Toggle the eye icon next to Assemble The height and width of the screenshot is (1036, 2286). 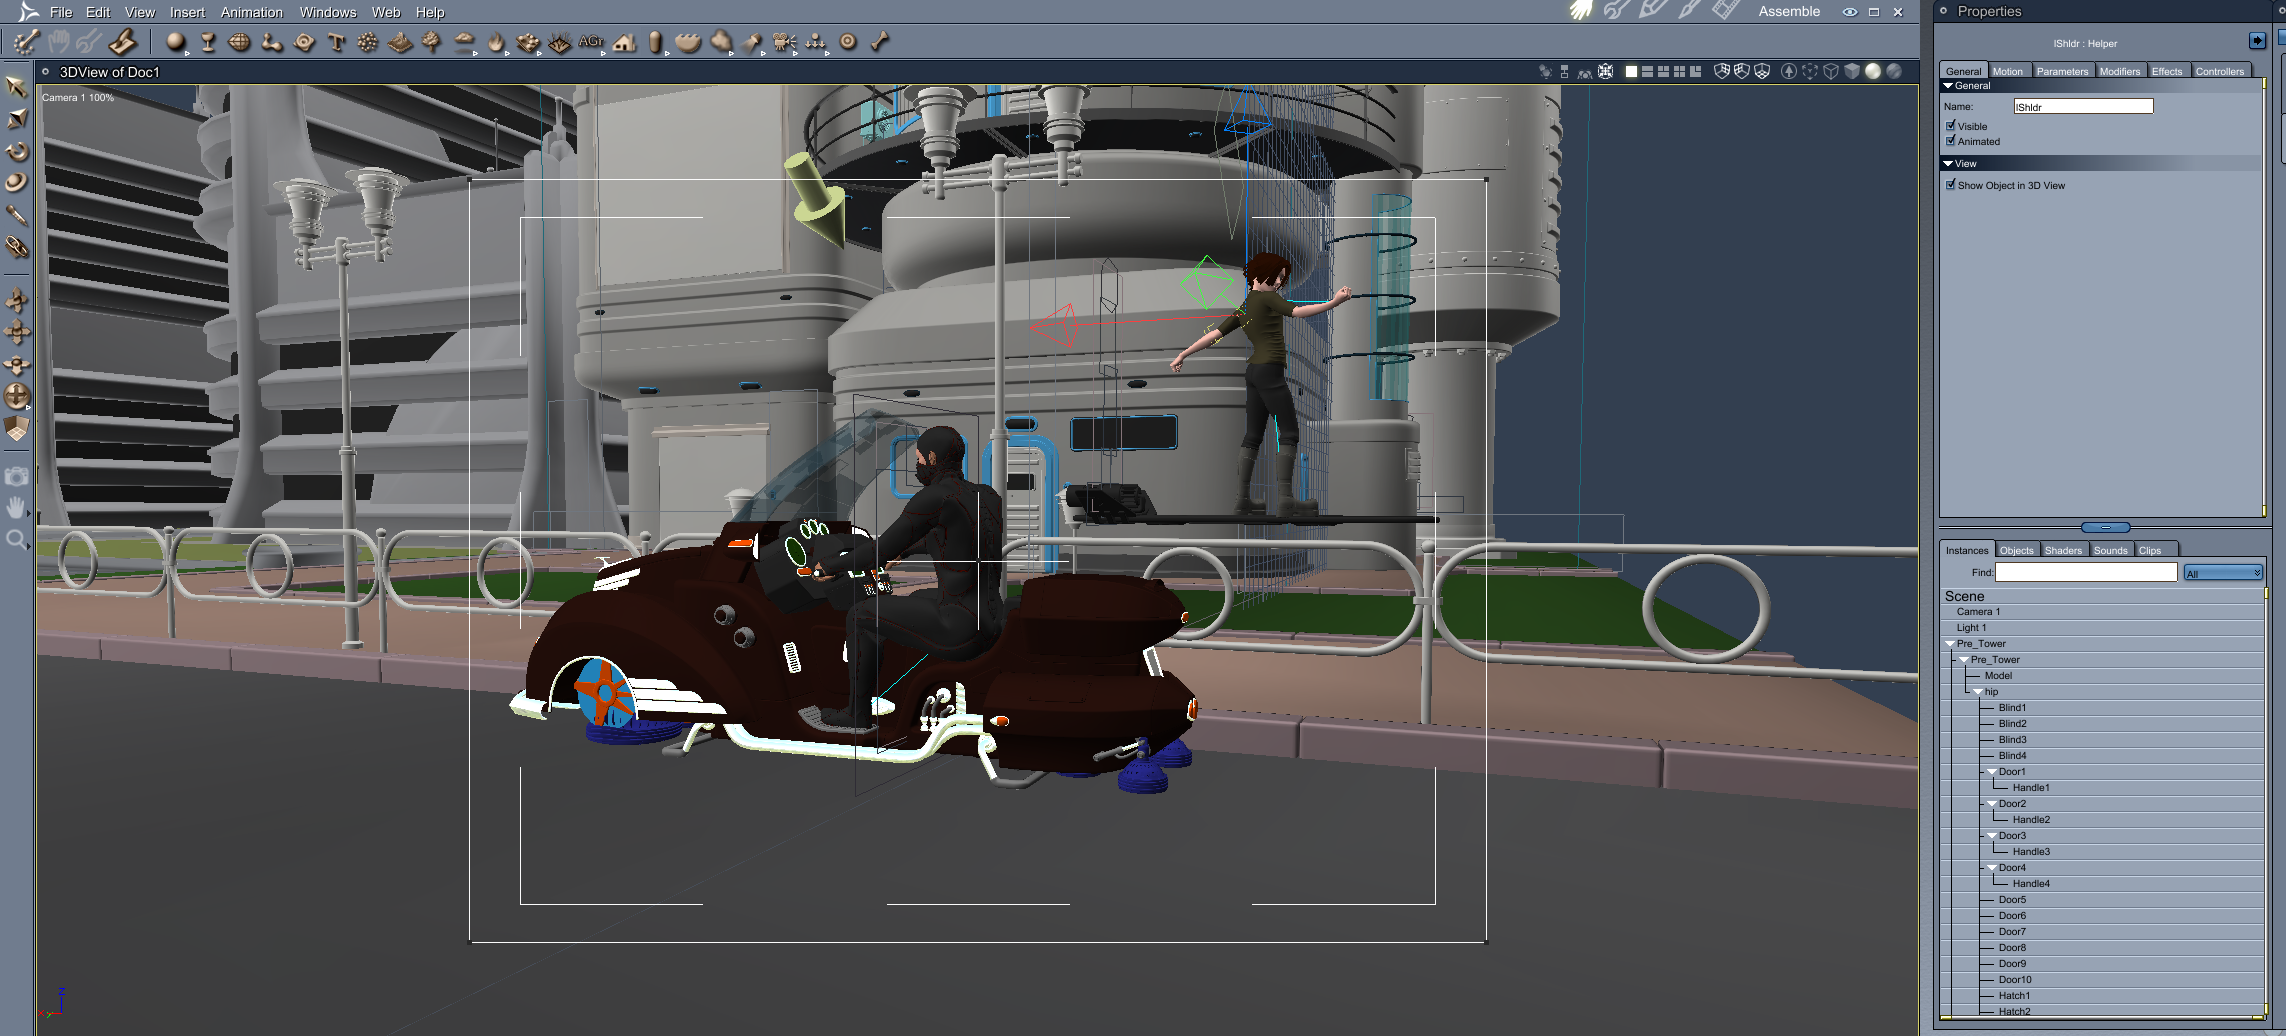point(1850,12)
